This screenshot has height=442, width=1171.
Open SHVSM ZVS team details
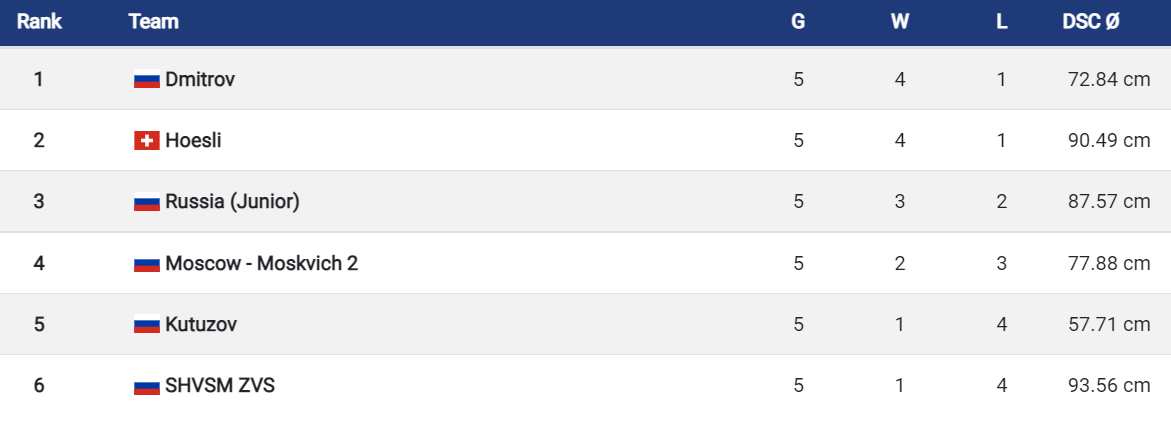click(x=220, y=385)
